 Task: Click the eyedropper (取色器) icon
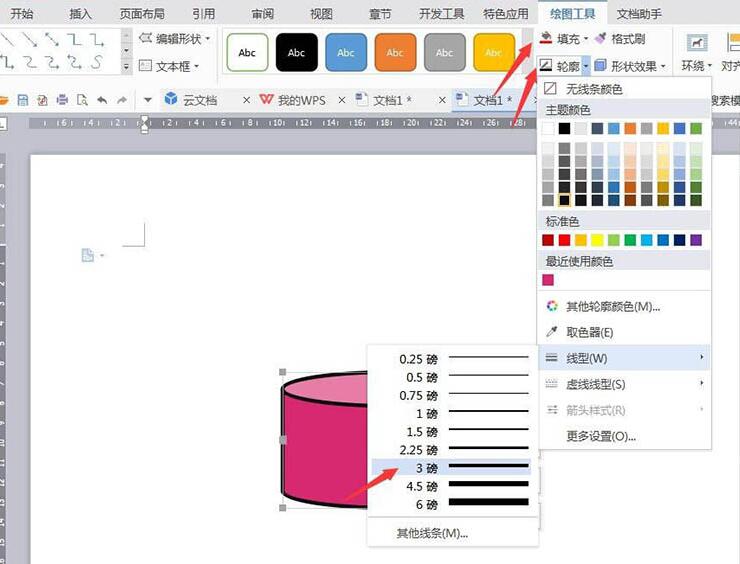pos(551,332)
